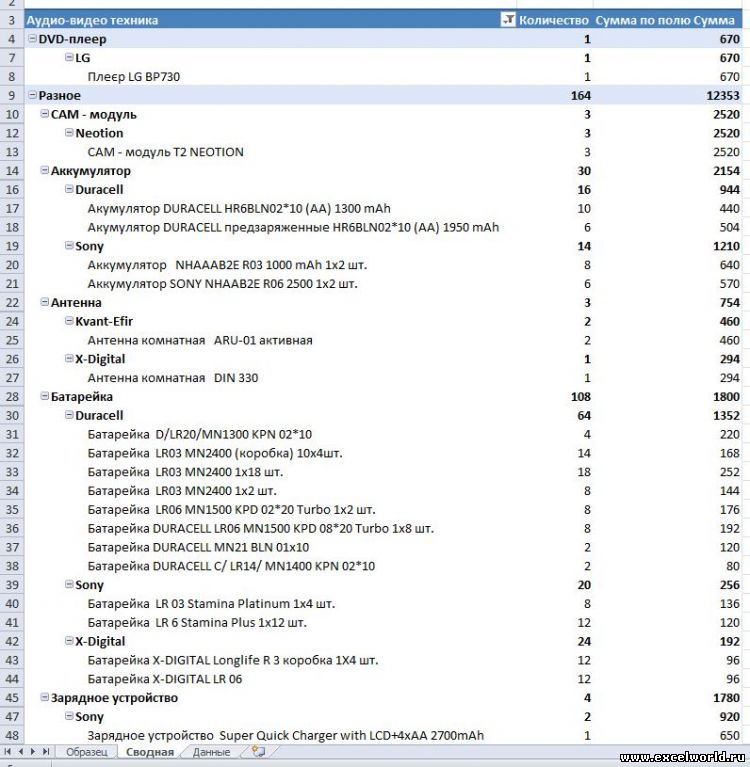This screenshot has width=750, height=767.
Task: Select Батарейка LR03 MN2400 1x2 шт. cell
Action: (x=182, y=491)
